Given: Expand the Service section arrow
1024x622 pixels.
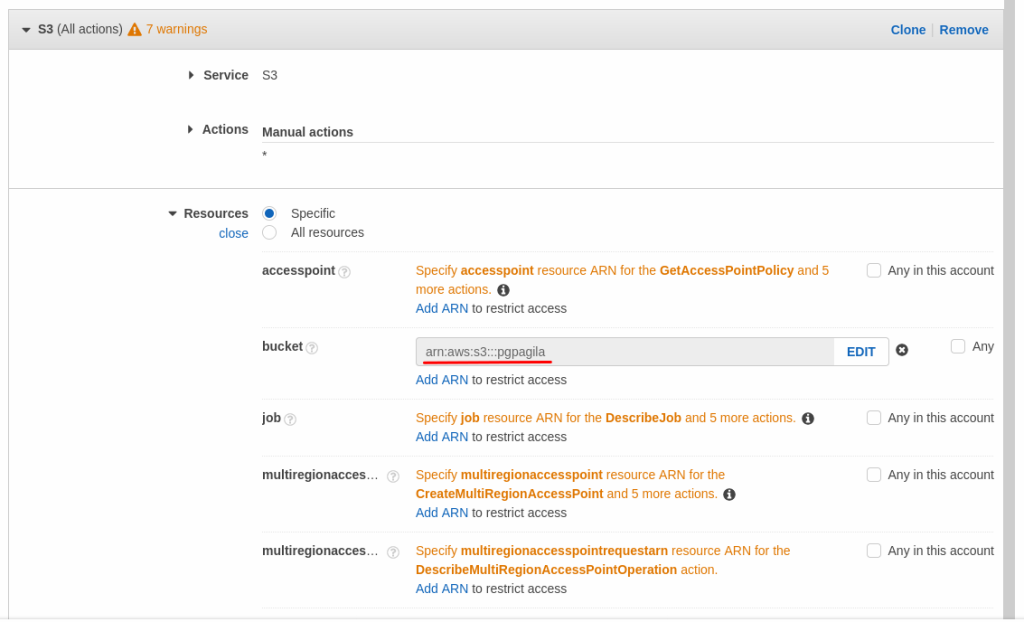Looking at the screenshot, I should pos(191,75).
